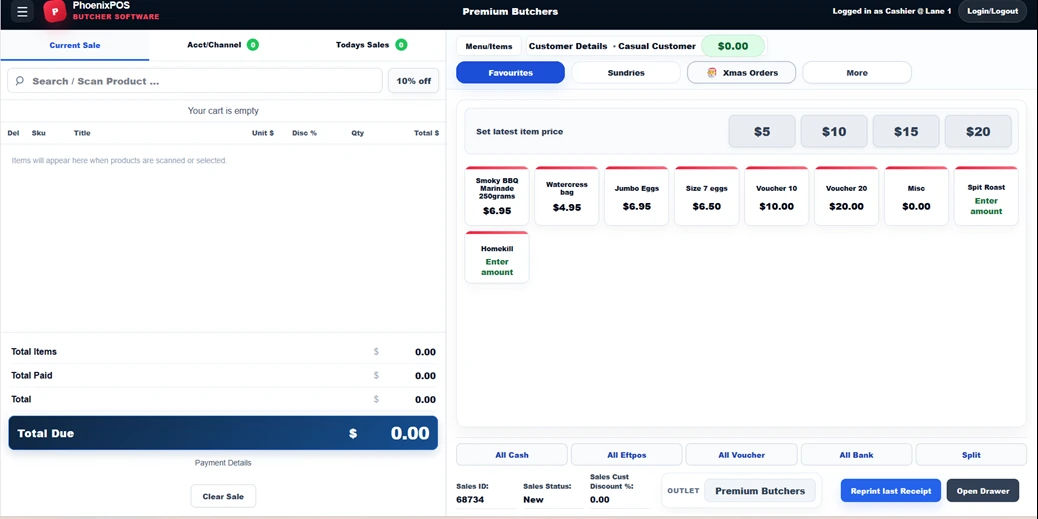The width and height of the screenshot is (1038, 519).
Task: Click the Total Due bar
Action: click(223, 433)
